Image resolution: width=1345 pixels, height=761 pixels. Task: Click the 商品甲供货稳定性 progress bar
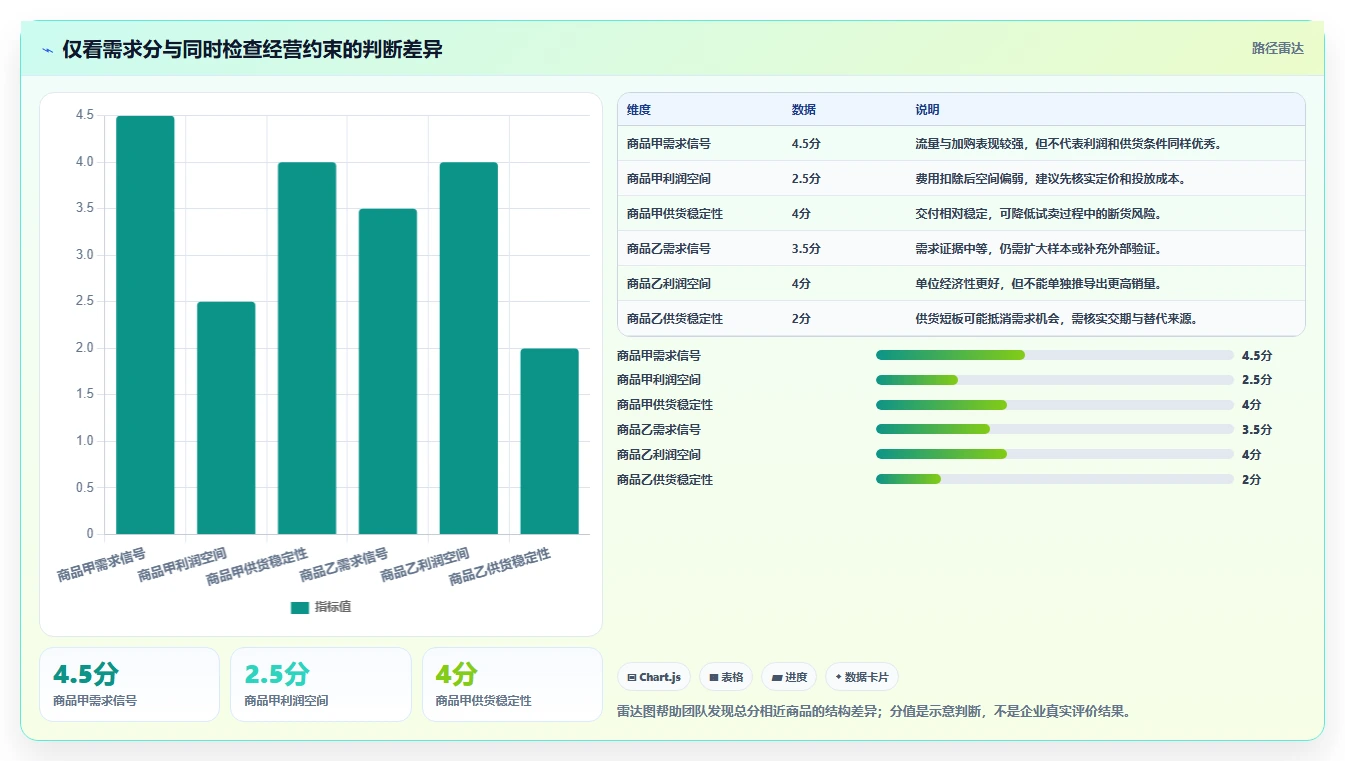[1054, 405]
